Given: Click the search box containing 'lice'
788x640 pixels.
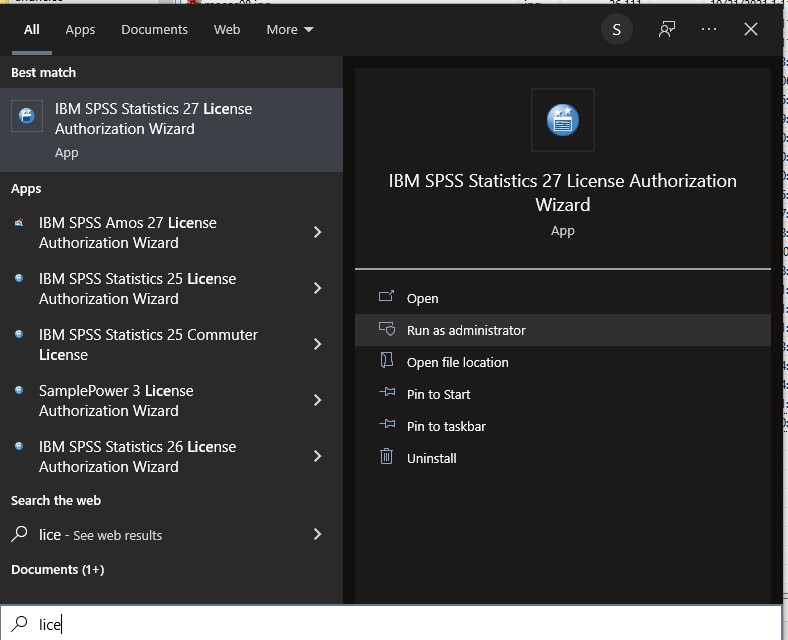Looking at the screenshot, I should (x=391, y=624).
